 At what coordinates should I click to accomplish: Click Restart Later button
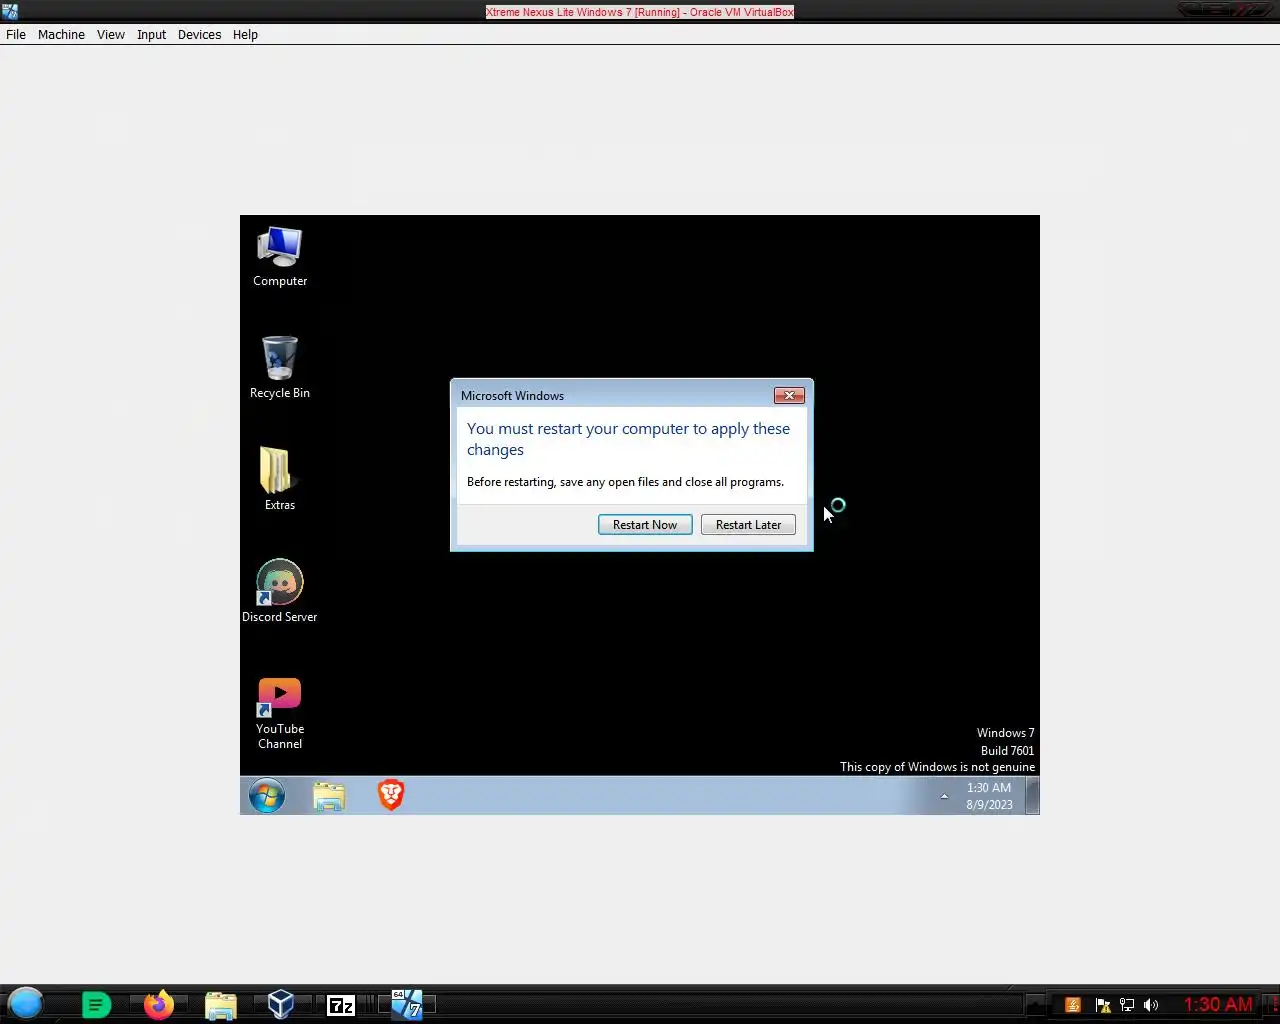tap(748, 525)
